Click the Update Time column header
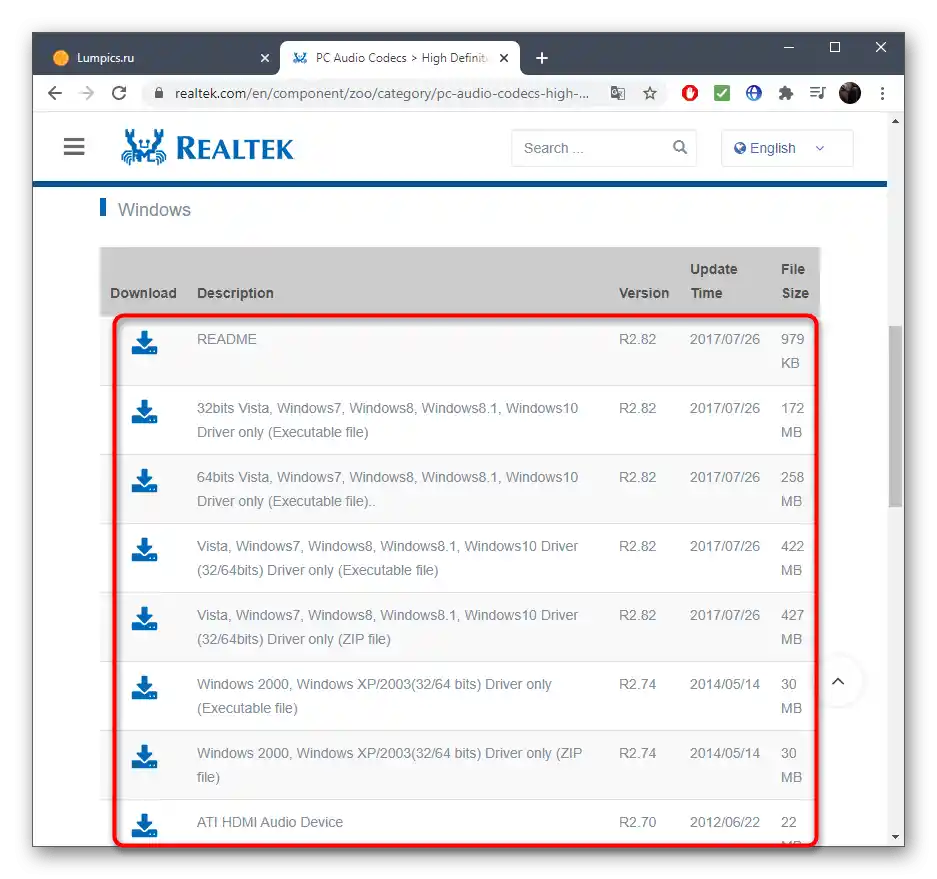 [714, 281]
